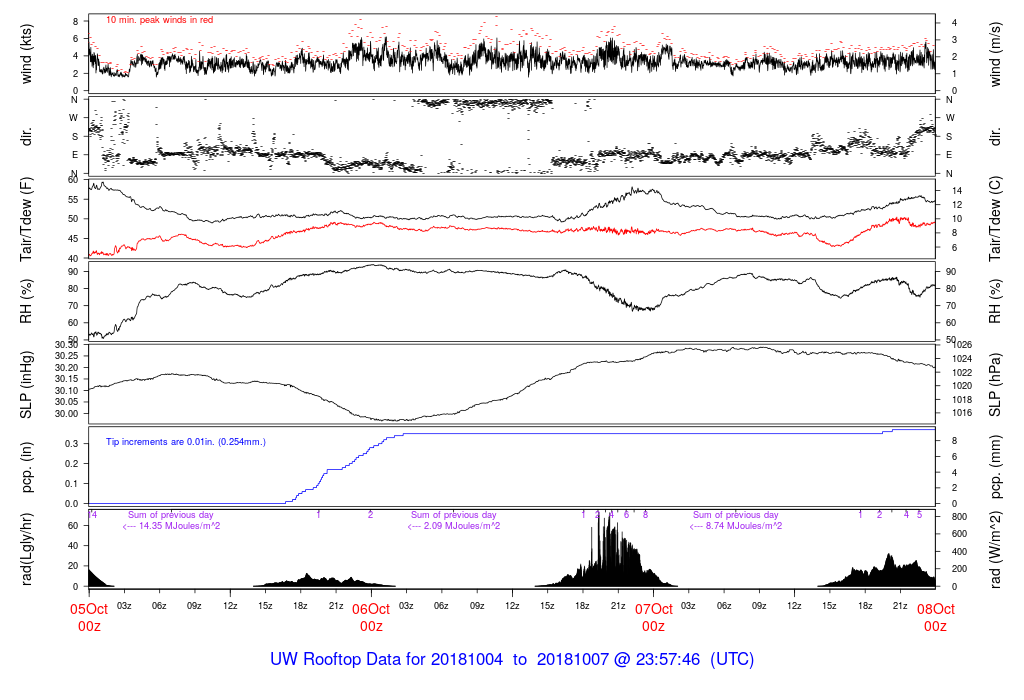Click the '1016' hPa tick value
This screenshot has width=1024, height=700.
point(963,413)
